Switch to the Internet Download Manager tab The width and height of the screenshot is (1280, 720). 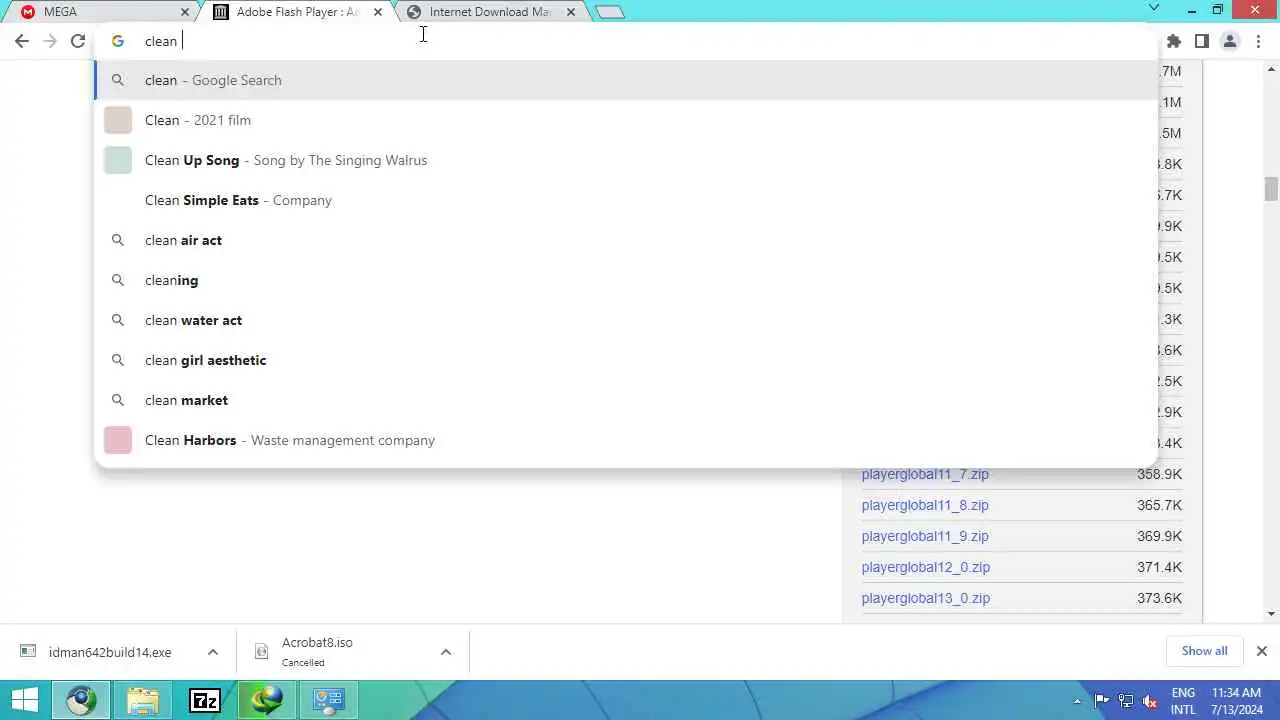(489, 12)
